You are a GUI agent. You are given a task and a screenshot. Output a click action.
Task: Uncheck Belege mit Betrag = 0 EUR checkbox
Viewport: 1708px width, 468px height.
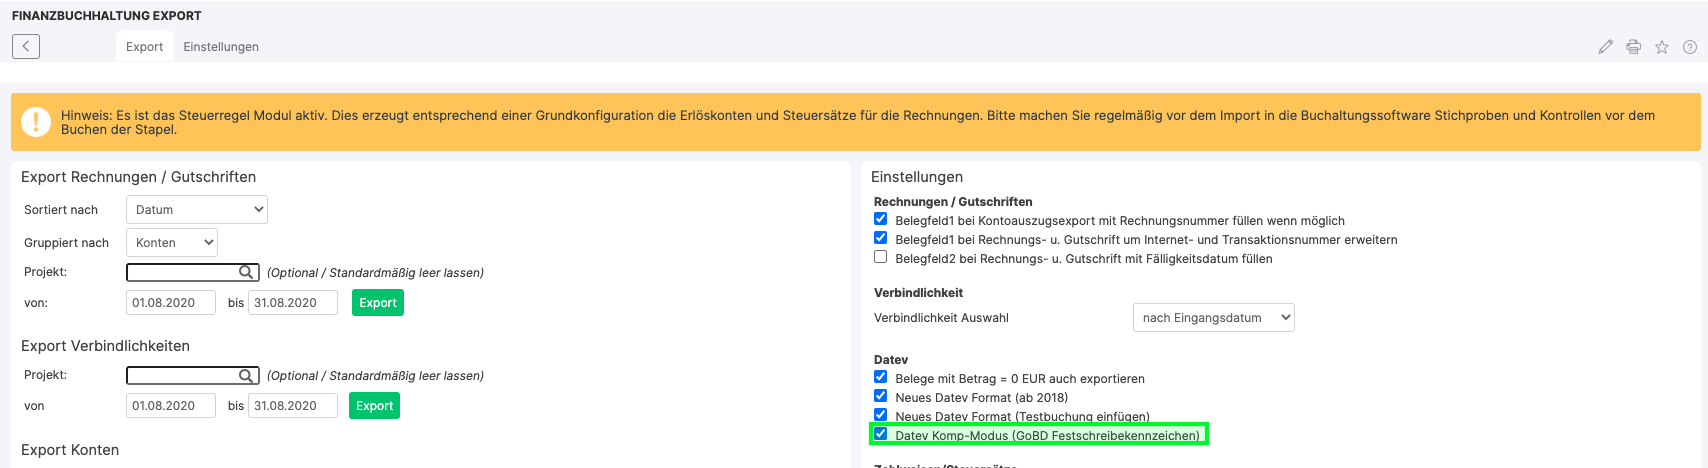(x=880, y=377)
